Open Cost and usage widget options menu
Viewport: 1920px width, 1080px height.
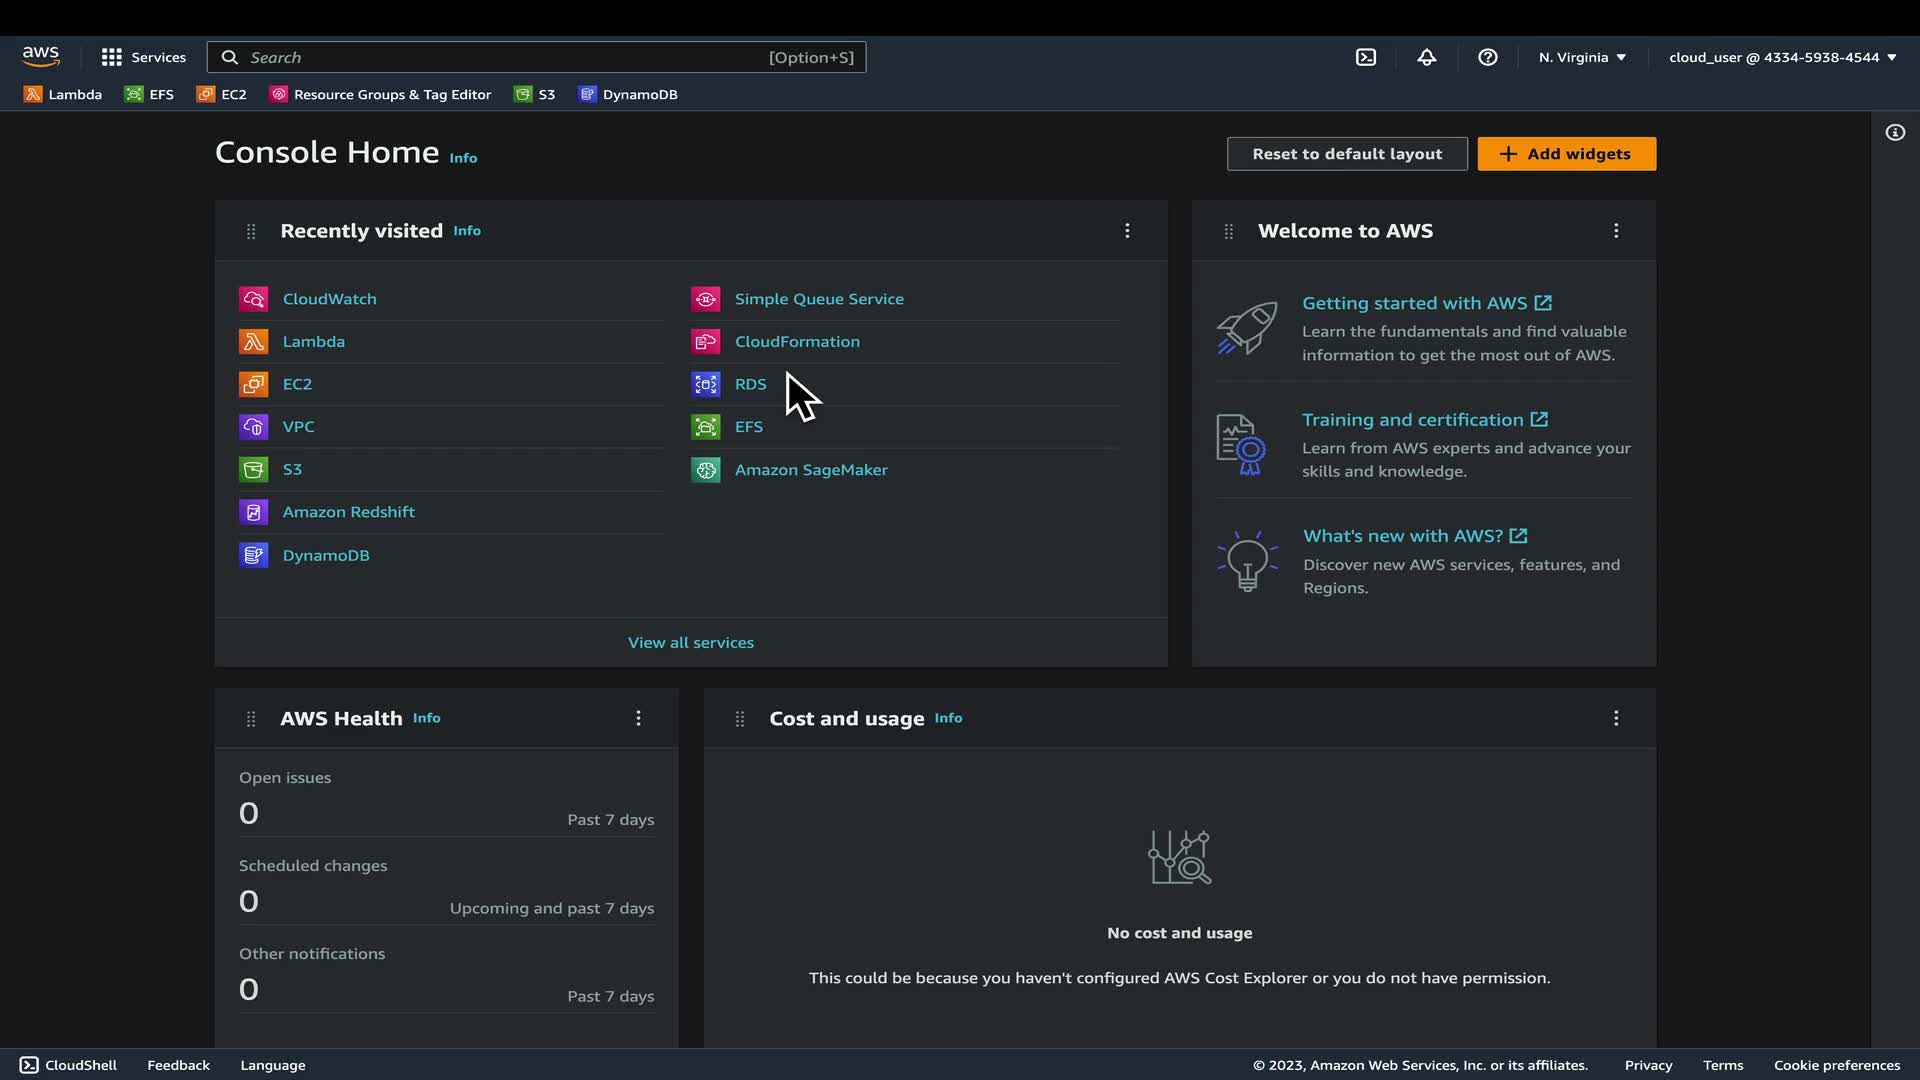(1616, 718)
